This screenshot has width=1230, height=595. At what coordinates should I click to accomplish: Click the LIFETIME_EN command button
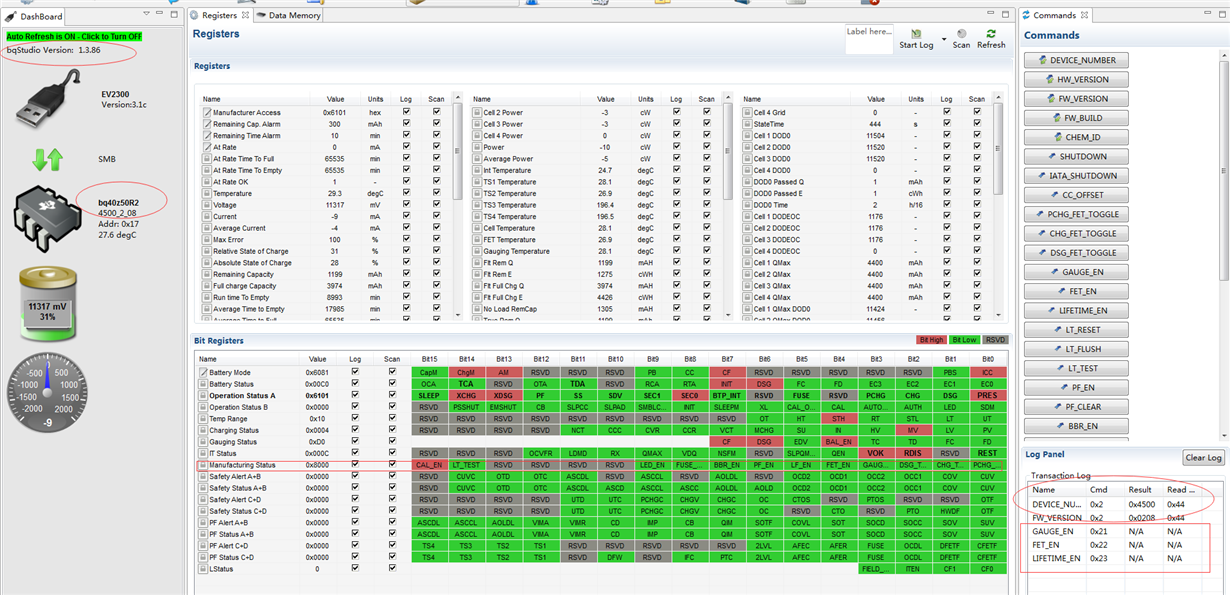click(1076, 310)
